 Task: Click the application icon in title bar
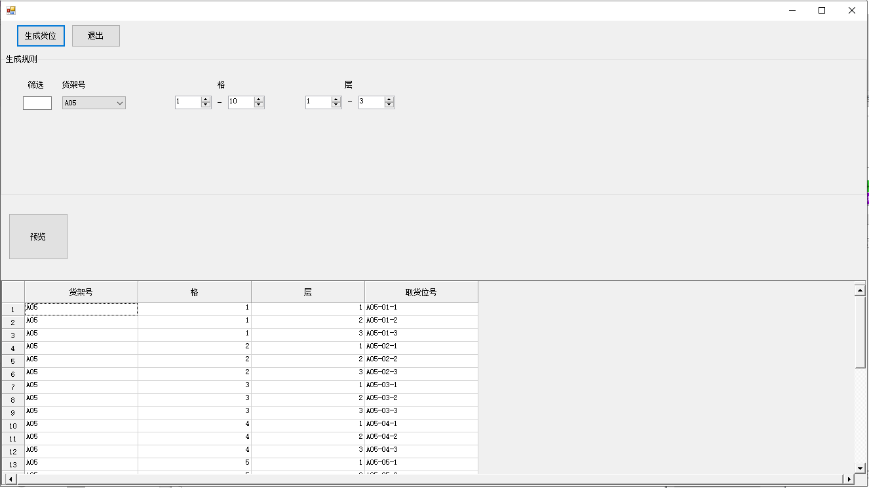pos(11,10)
